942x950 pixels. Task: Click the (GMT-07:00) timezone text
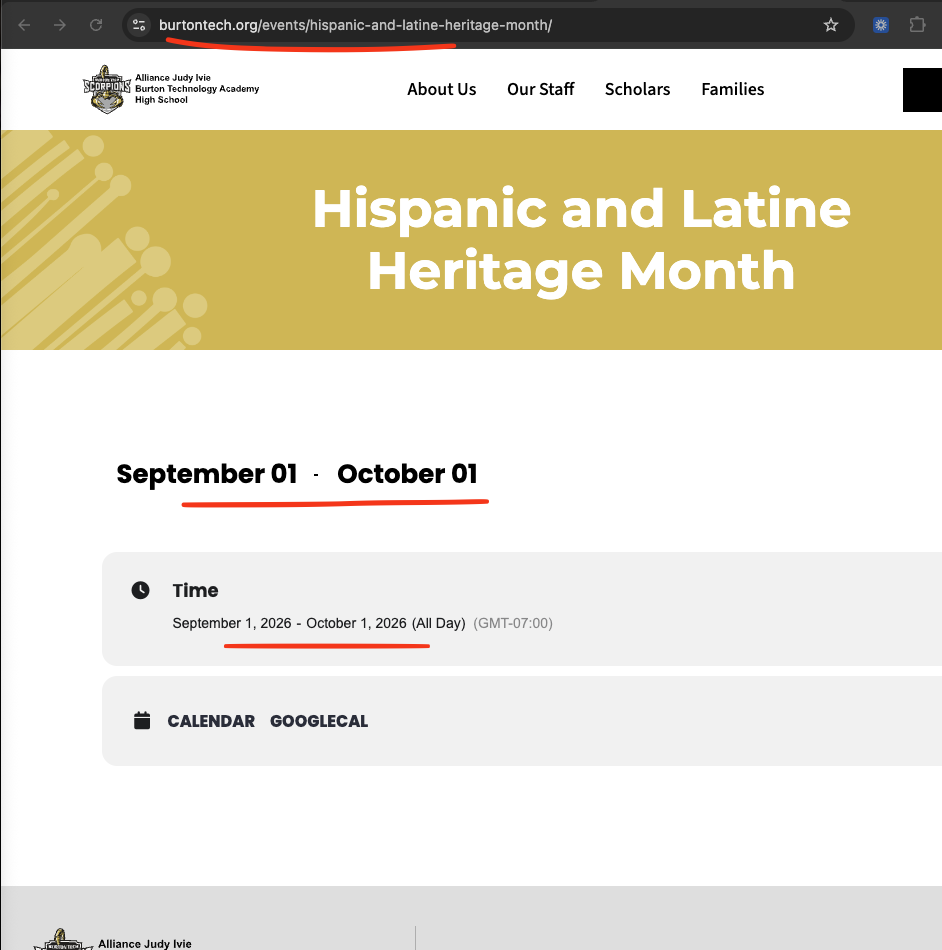pos(512,623)
